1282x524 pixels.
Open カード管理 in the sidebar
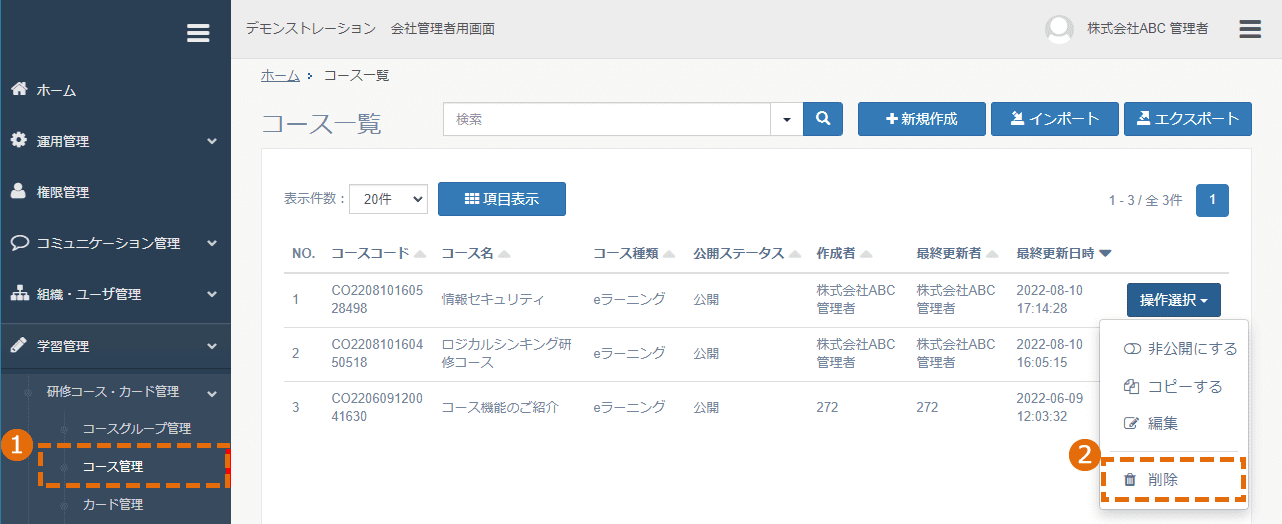point(113,505)
